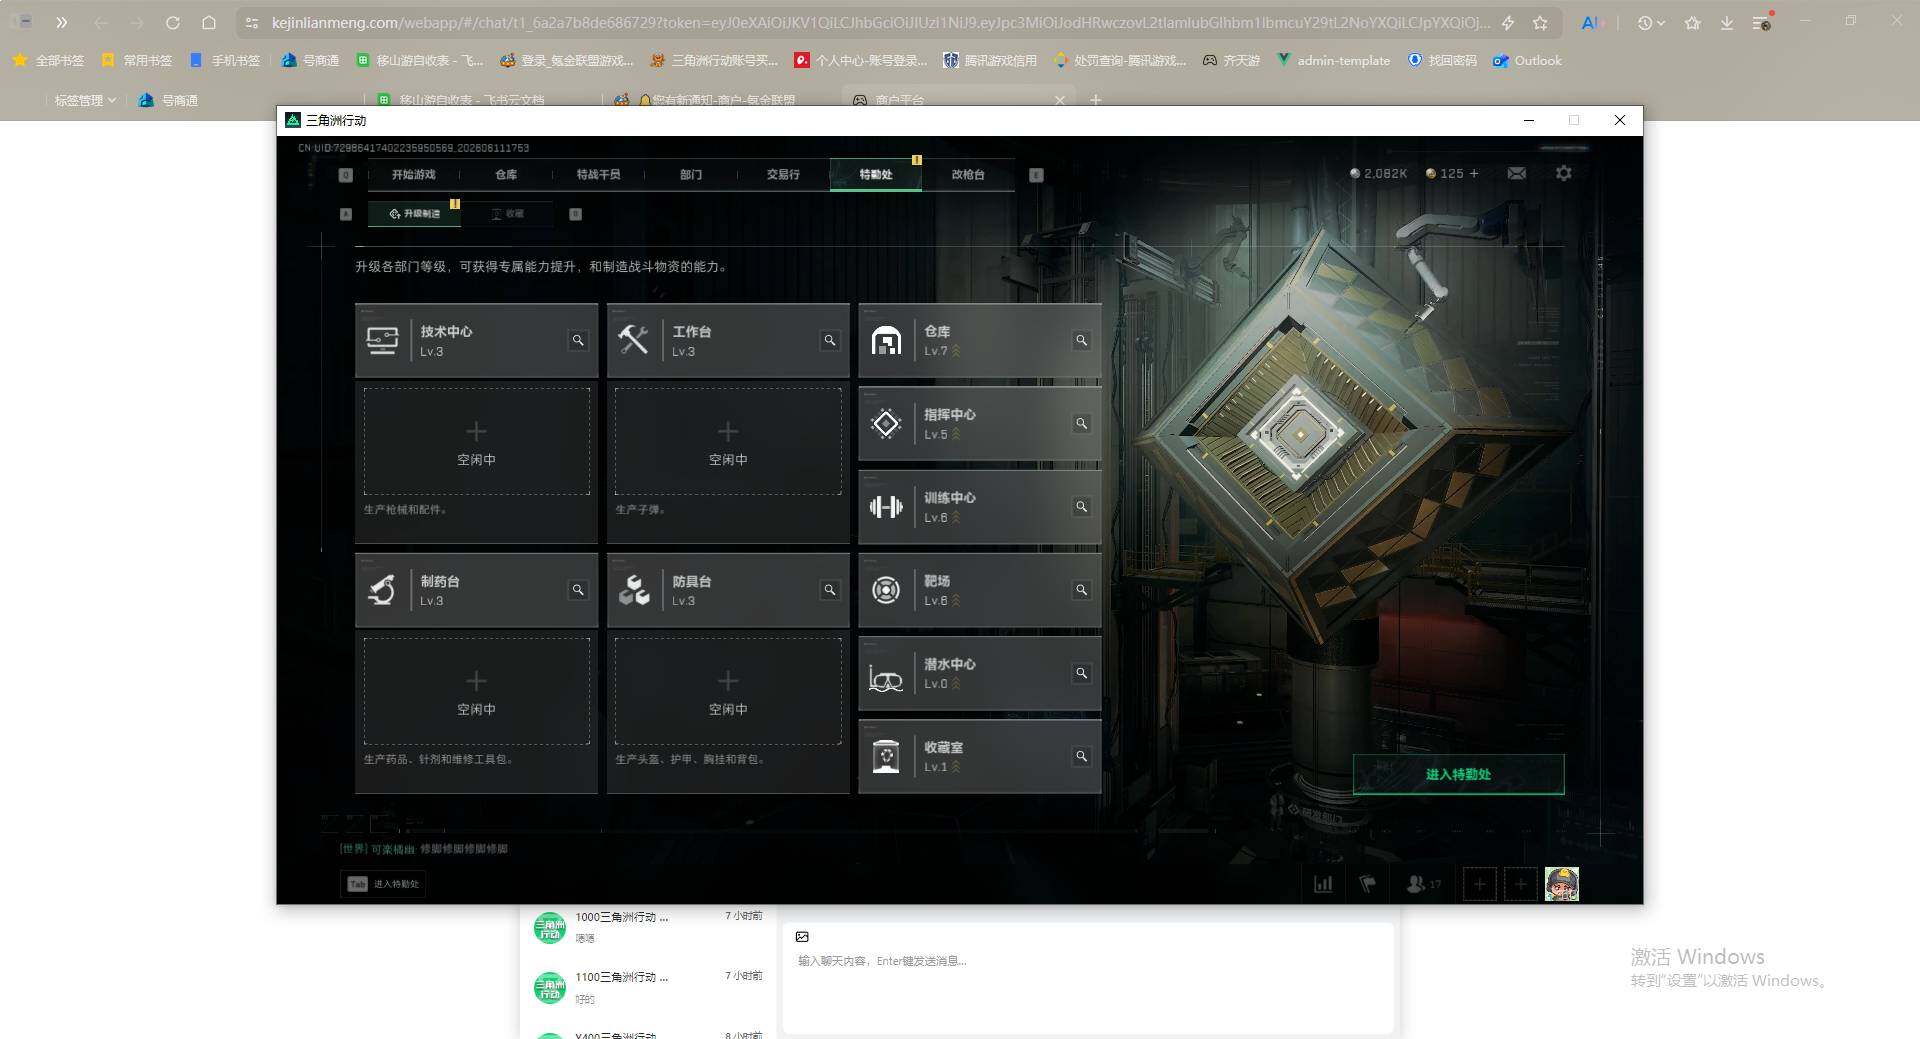This screenshot has width=1920, height=1039.
Task: Select the 特勤处 tab
Action: coord(876,174)
